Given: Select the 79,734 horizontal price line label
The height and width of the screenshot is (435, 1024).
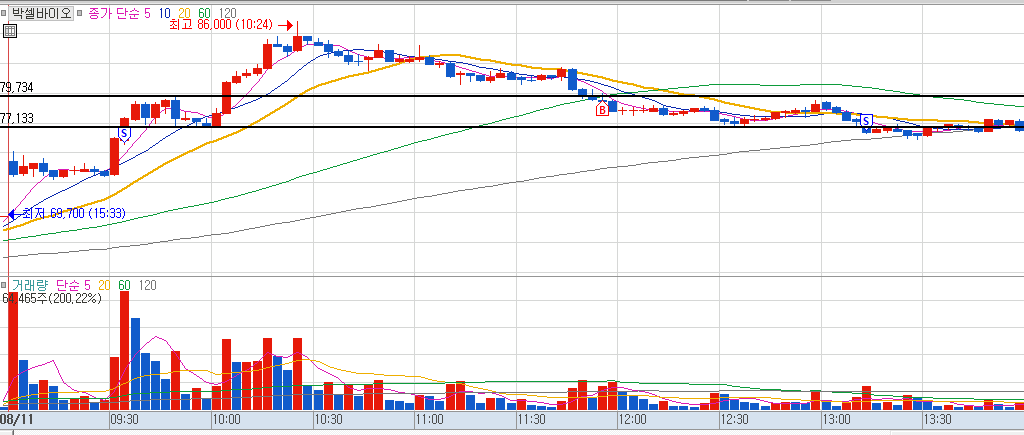Looking at the screenshot, I should pyautogui.click(x=17, y=87).
